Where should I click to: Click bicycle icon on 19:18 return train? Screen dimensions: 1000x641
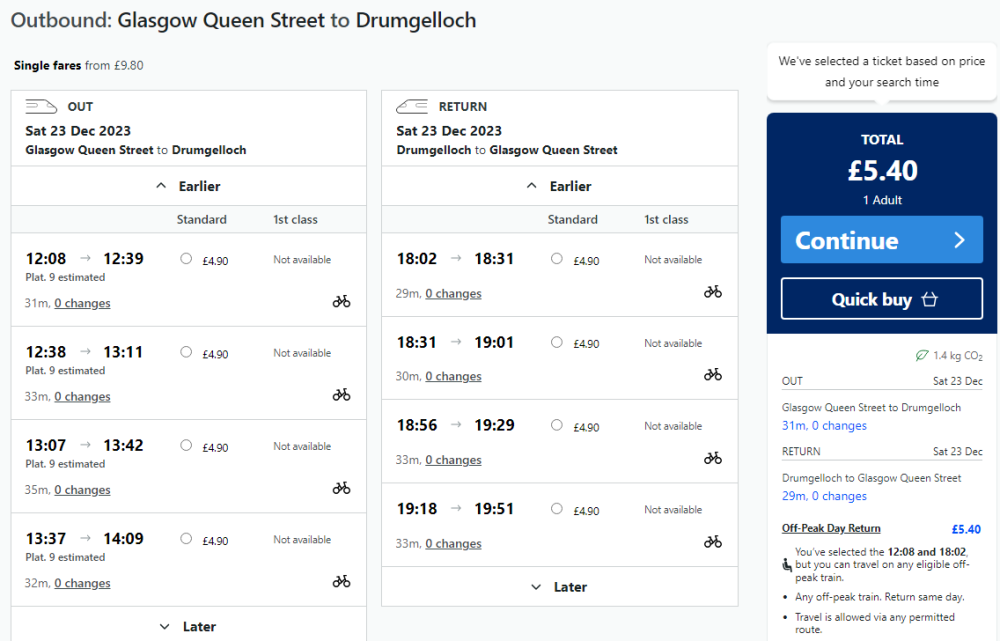[712, 542]
